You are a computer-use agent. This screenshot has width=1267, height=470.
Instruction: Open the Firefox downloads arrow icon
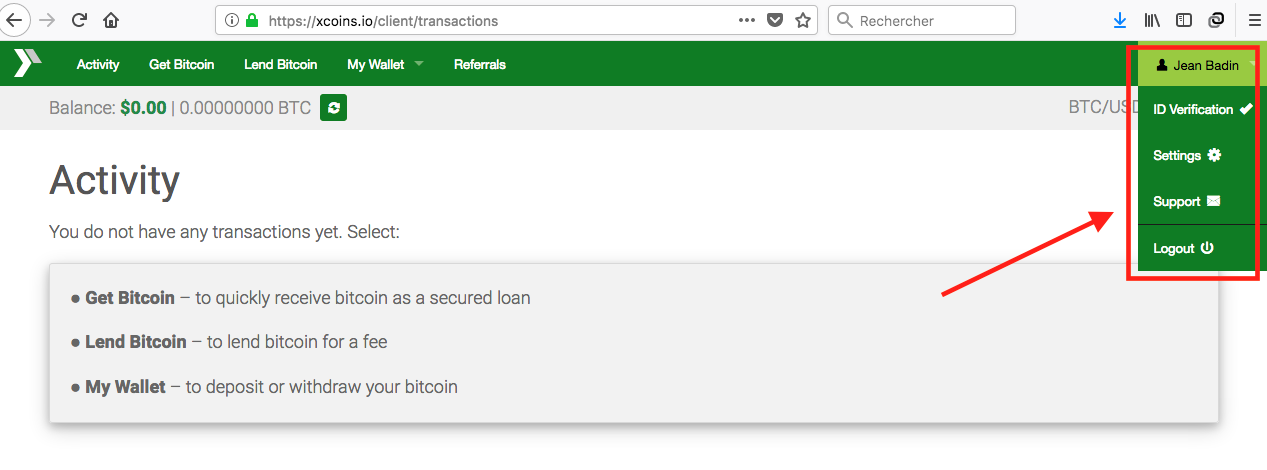click(1120, 20)
